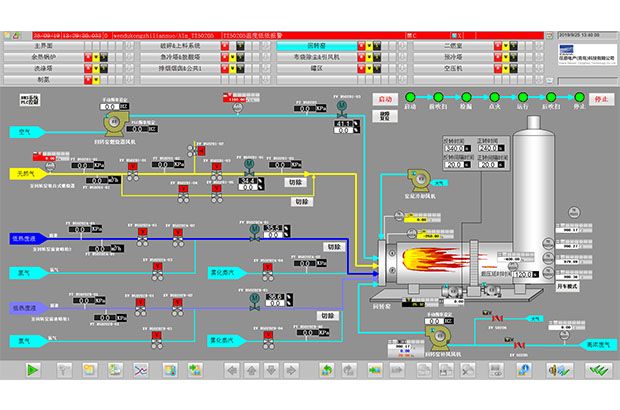Image resolution: width=620 pixels, height=410 pixels.
Task: Open the 主界面 main screen tab
Action: [42, 46]
